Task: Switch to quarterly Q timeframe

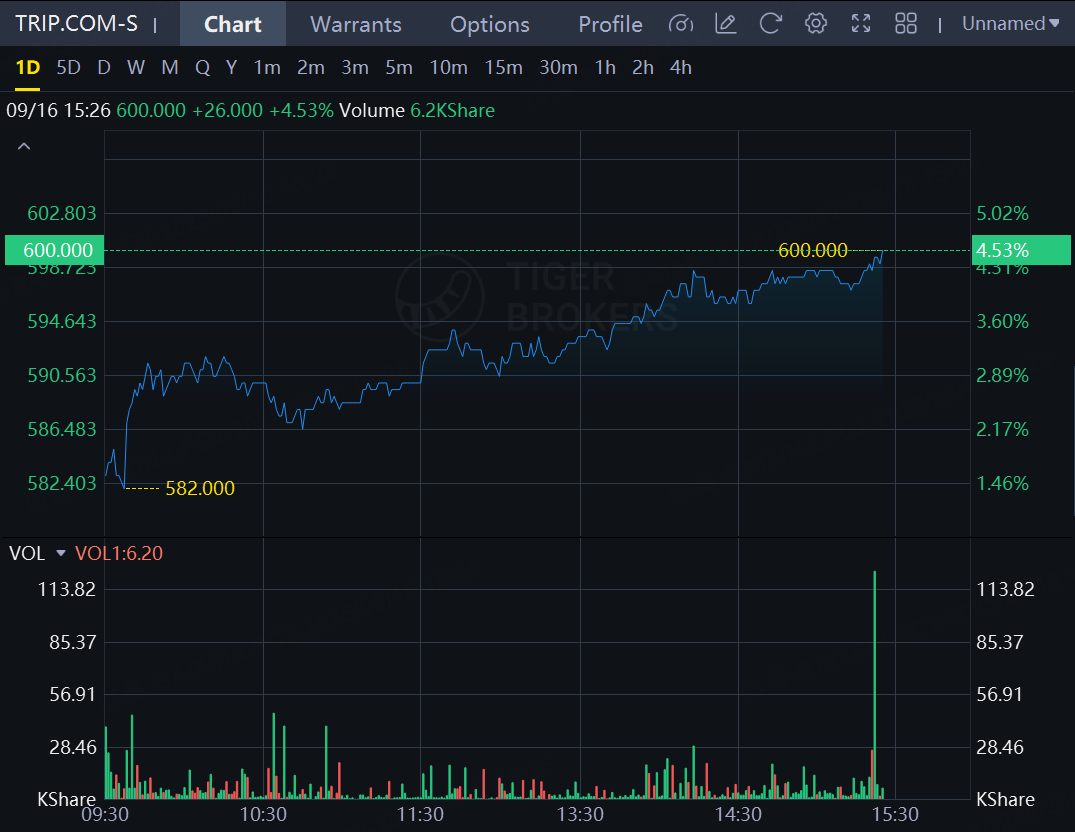Action: tap(202, 68)
